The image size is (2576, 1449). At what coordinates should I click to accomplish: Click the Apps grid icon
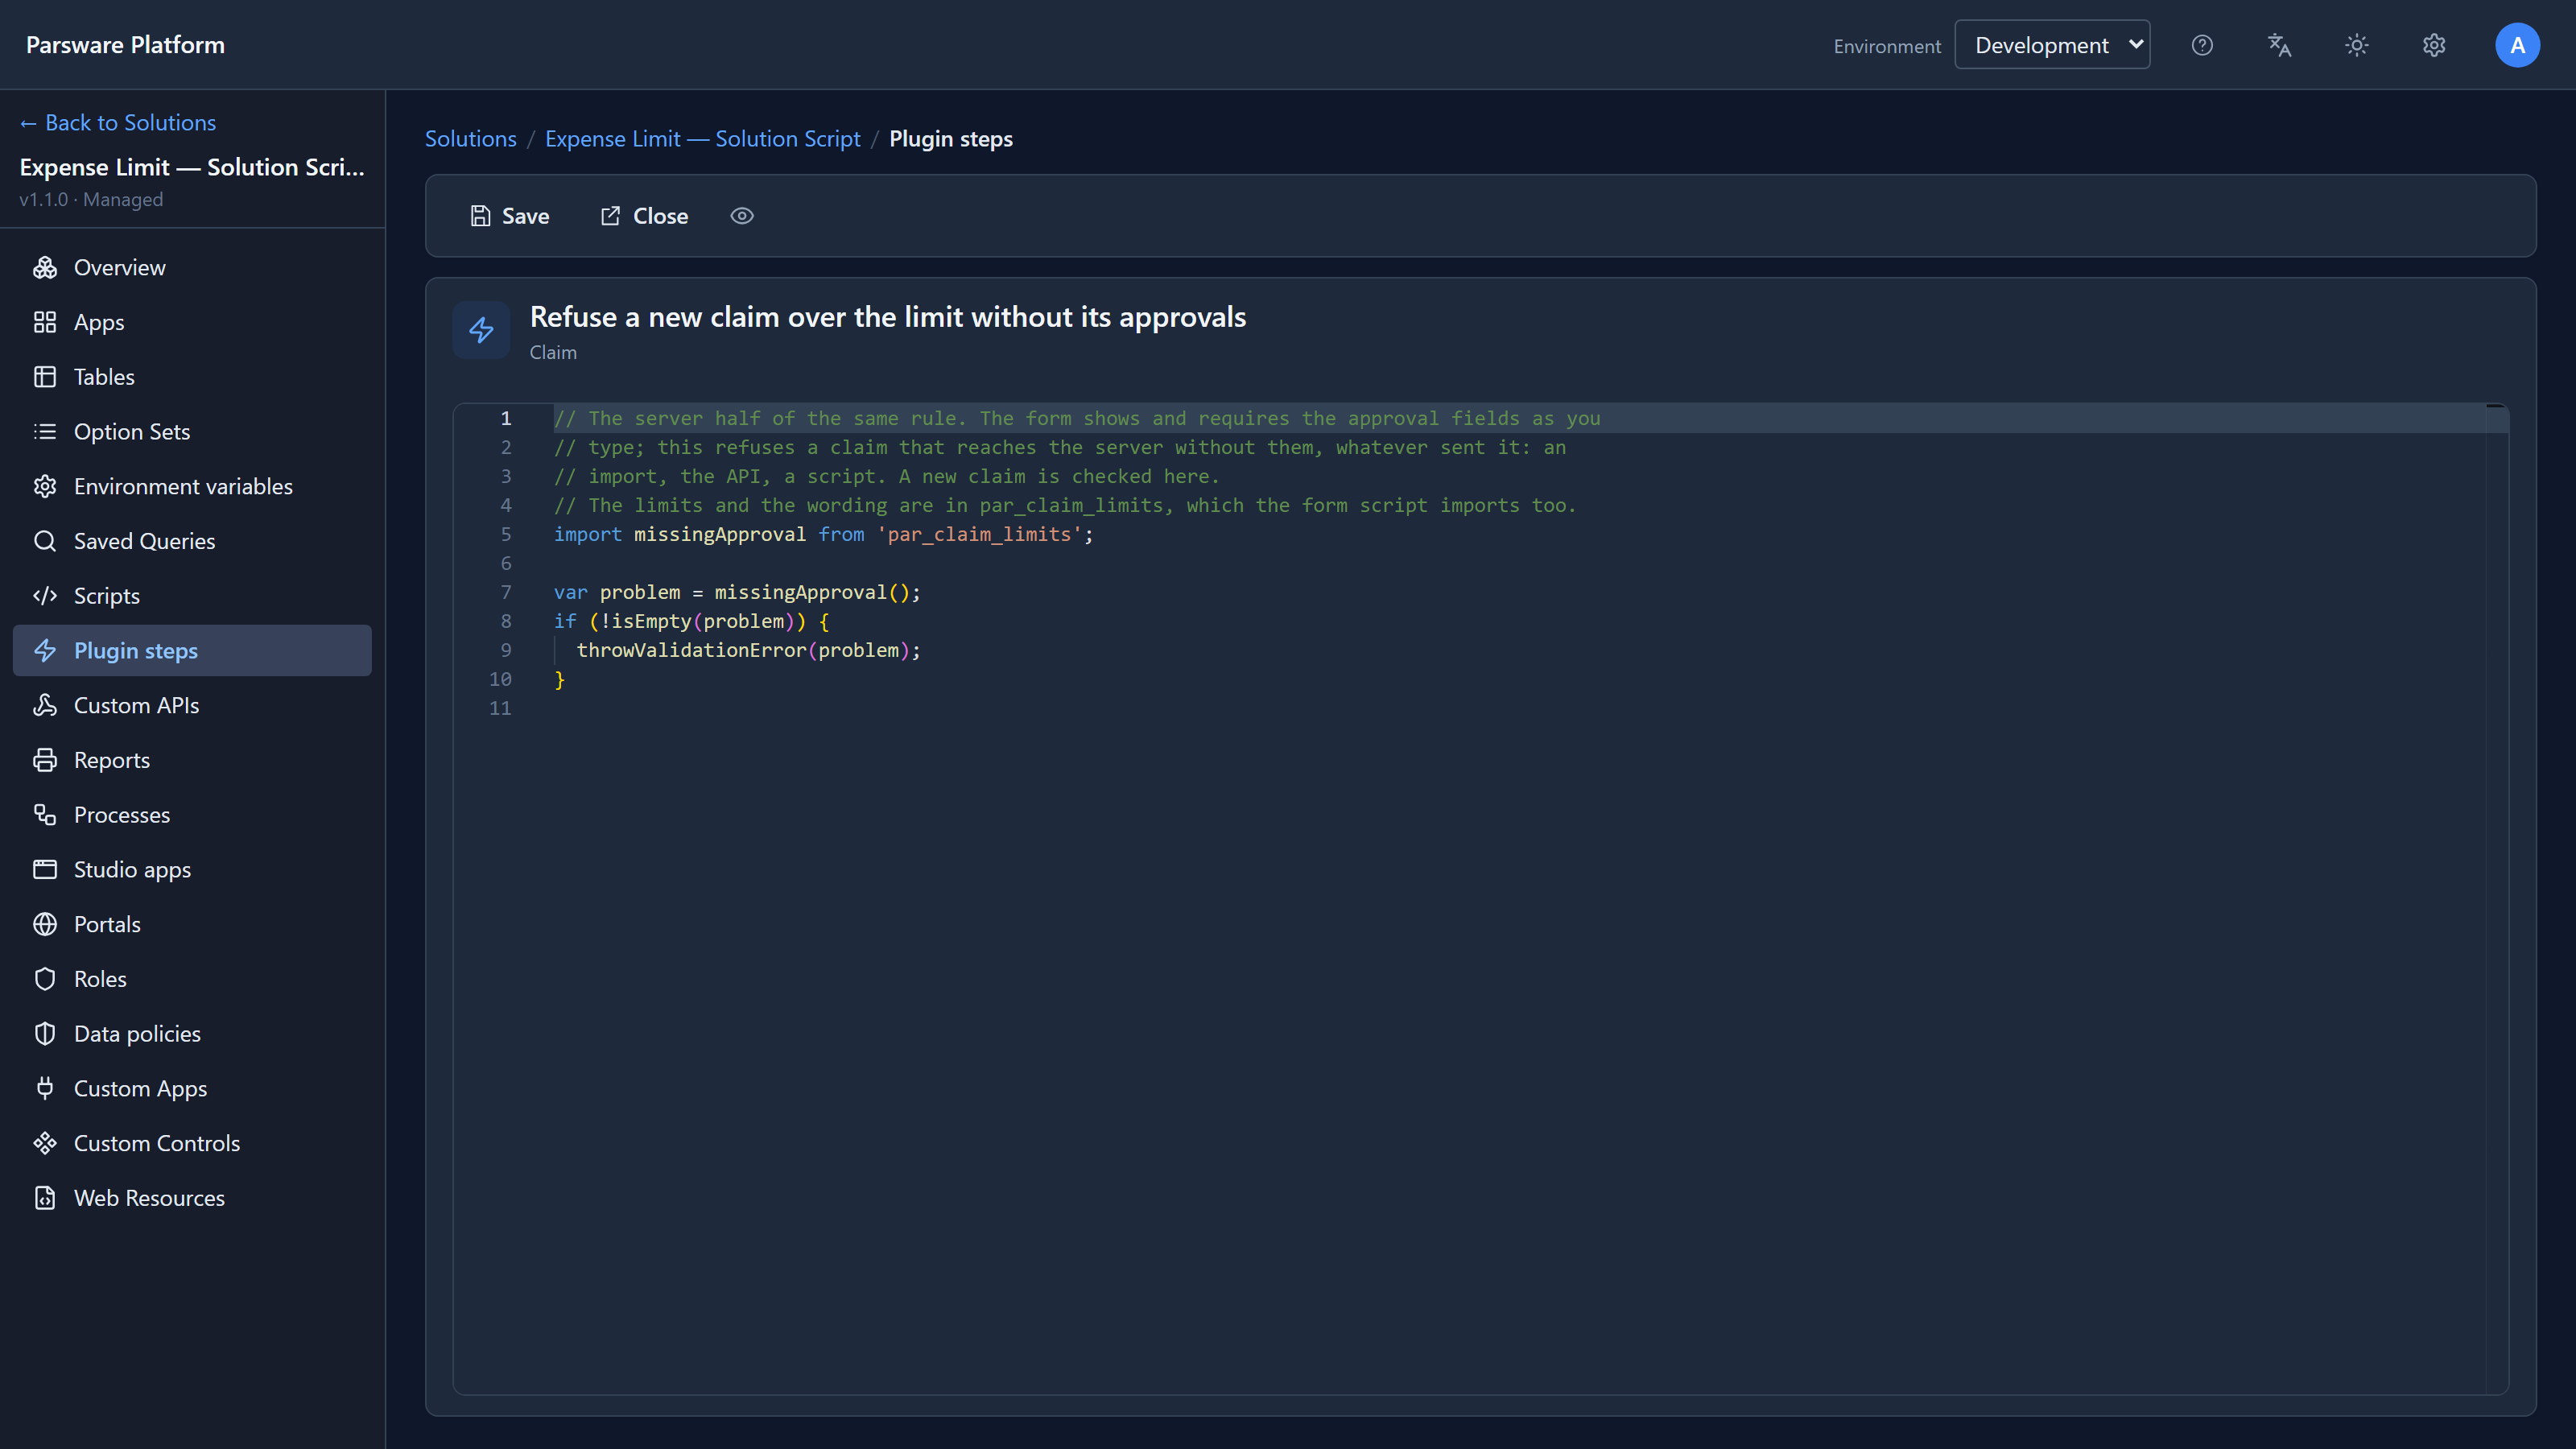pyautogui.click(x=45, y=322)
